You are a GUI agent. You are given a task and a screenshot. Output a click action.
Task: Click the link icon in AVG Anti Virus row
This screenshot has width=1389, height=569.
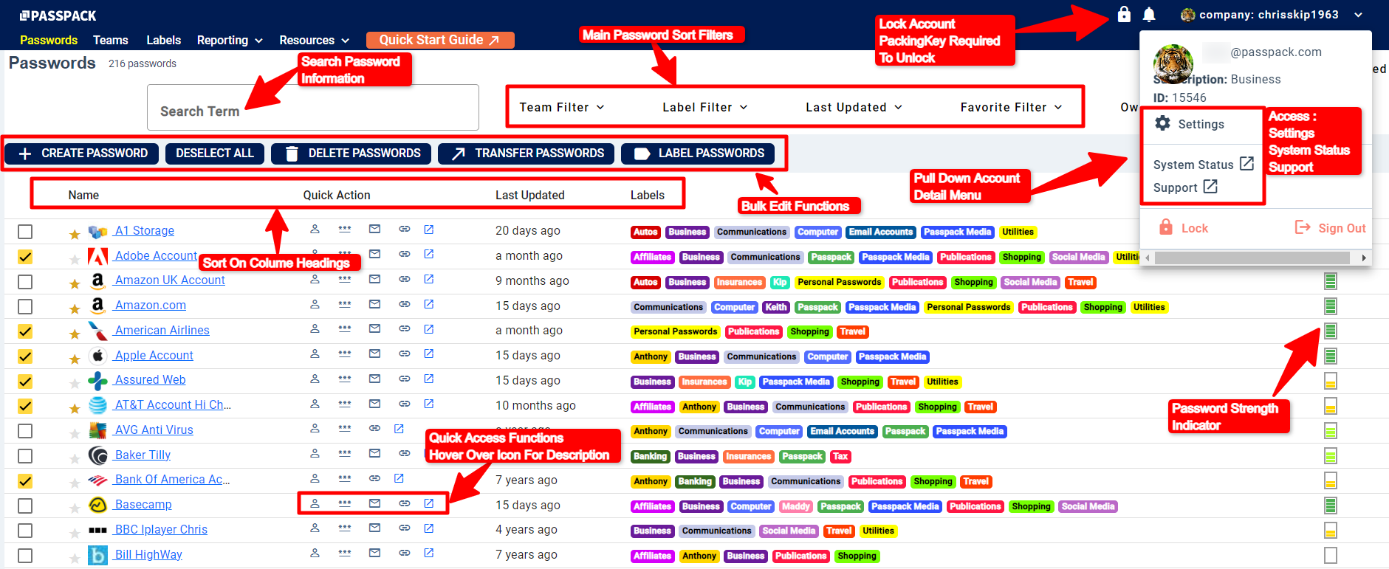coord(375,429)
